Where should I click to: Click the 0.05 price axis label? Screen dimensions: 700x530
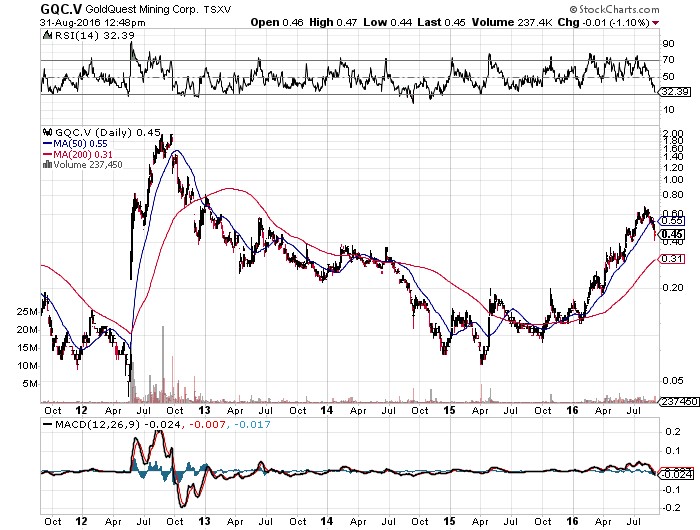tap(671, 380)
